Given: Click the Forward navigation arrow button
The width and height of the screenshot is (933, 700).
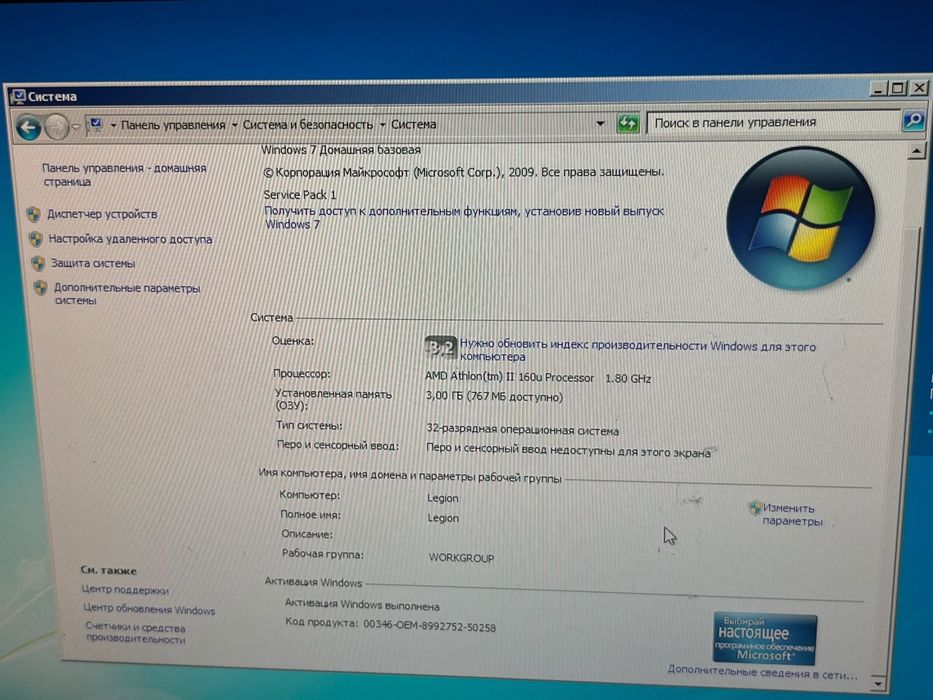Looking at the screenshot, I should pyautogui.click(x=57, y=126).
